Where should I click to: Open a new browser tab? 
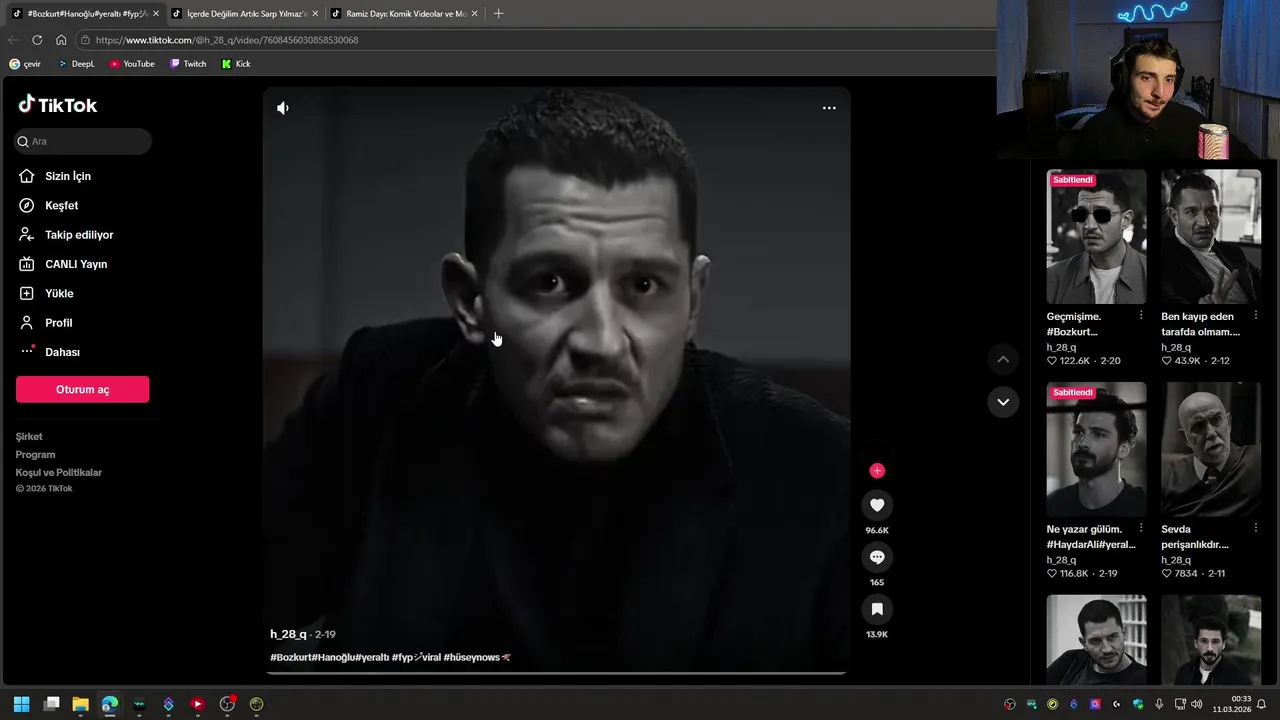[x=498, y=14]
